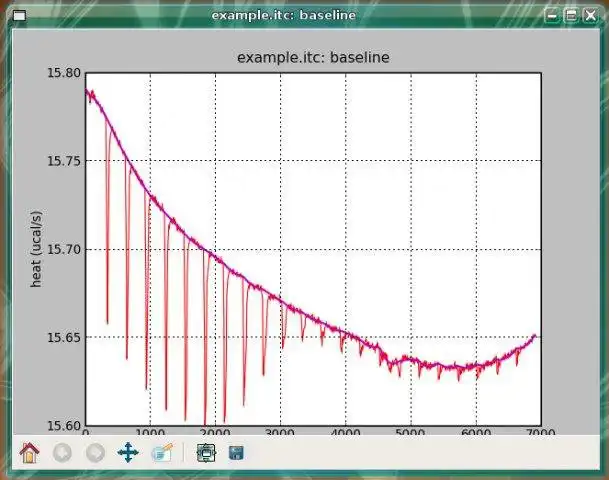Click the 15.80 y-axis tick label
Viewport: 609px width, 480px height.
[64, 73]
